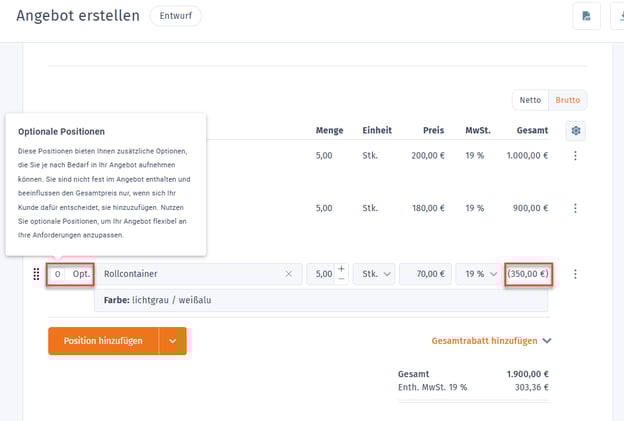Toggle the Opt. optional position marker
This screenshot has height=421, width=624.
coord(81,274)
